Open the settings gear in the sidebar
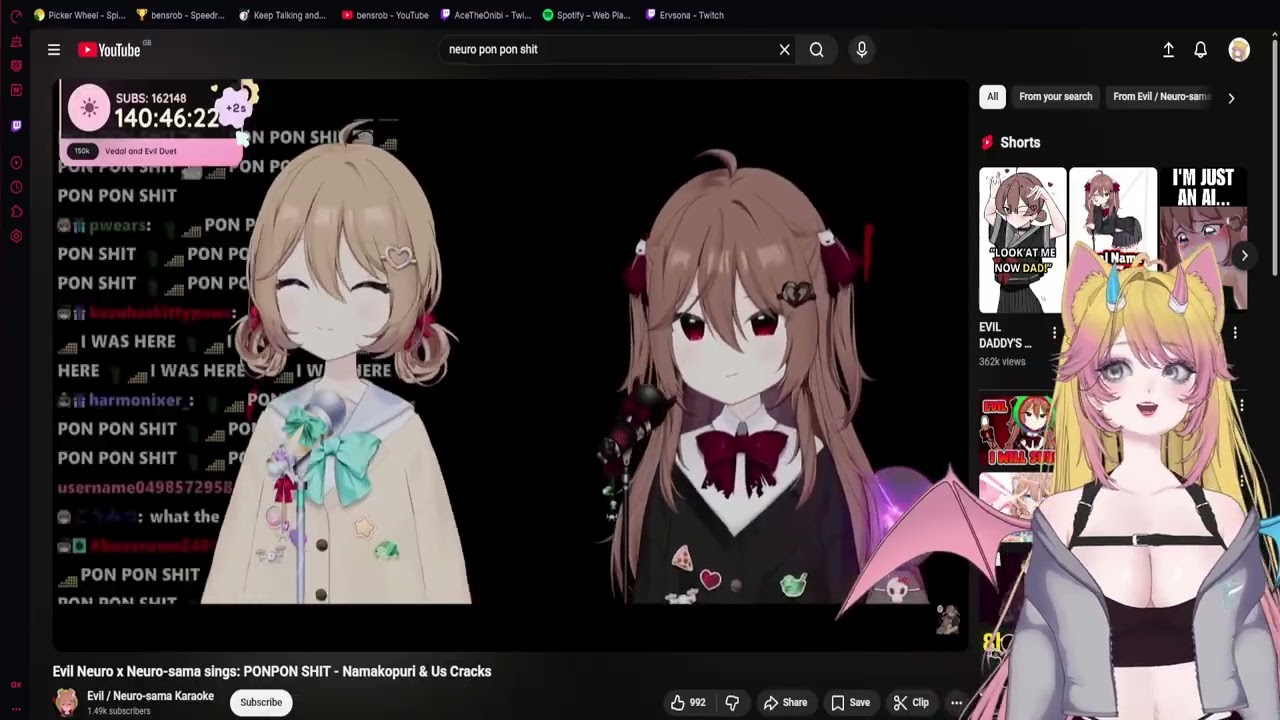Screen dimensions: 1280x720 pyautogui.click(x=16, y=236)
